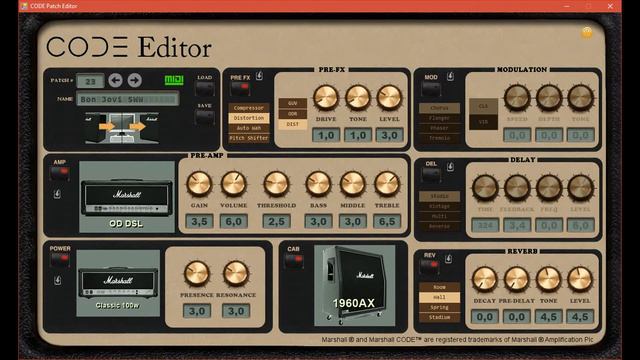Click the amp-to-computer transfer graphic
Screen dimensions: 640x360
click(122, 128)
